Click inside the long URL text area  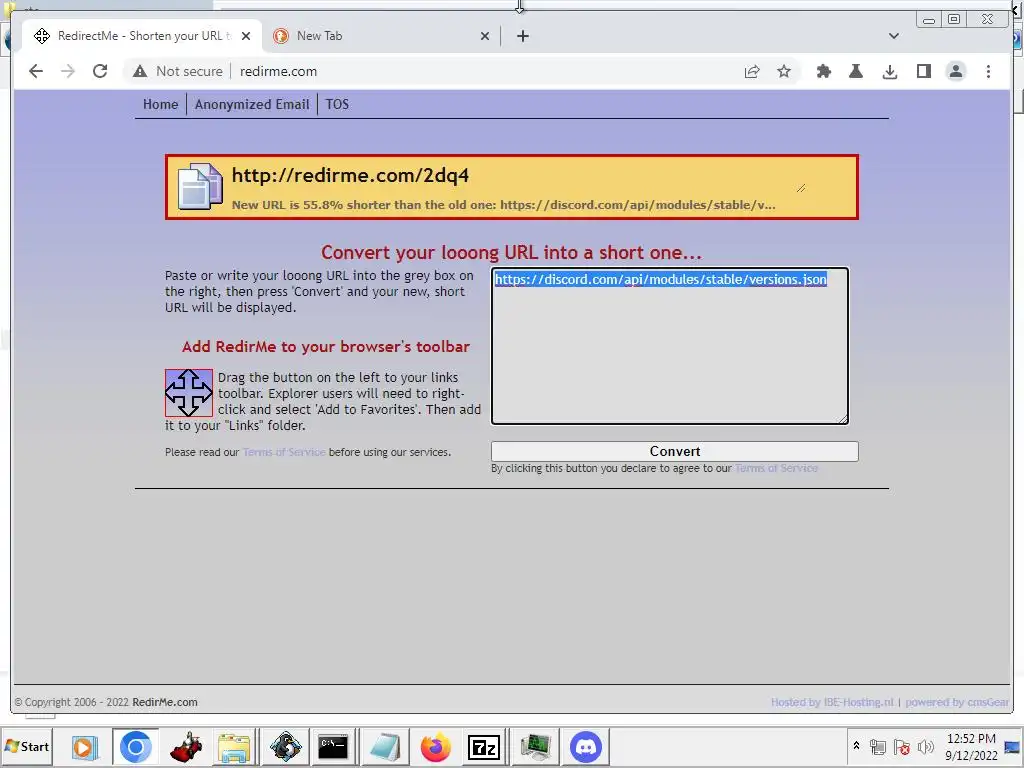[670, 345]
